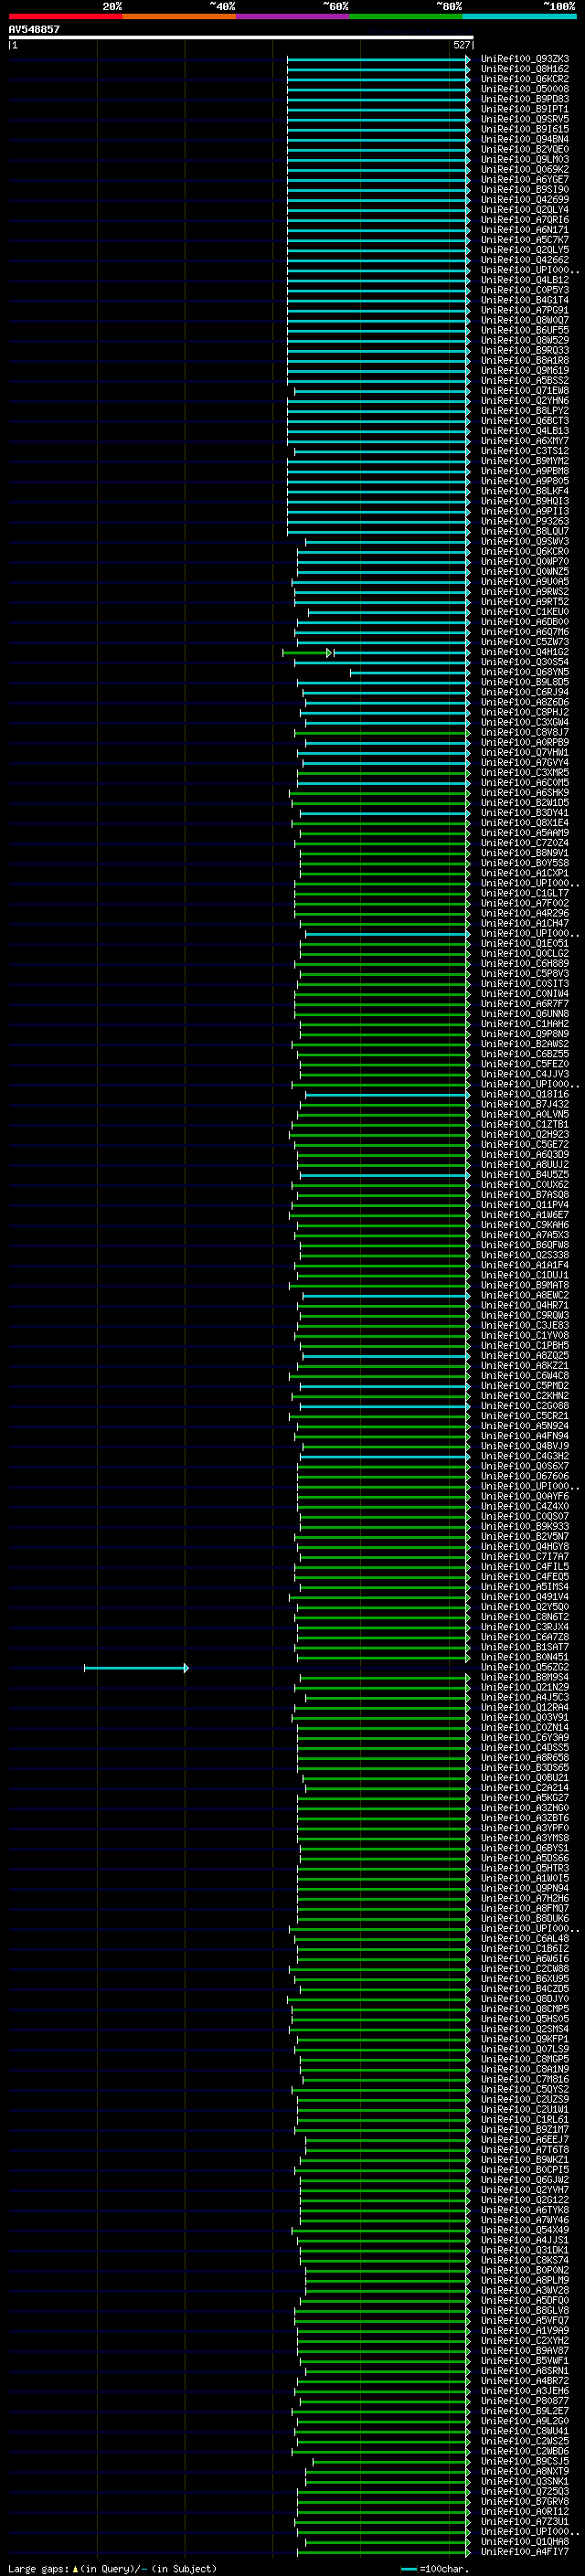The width and height of the screenshot is (585, 2576).
Task: Select UniRef100_Q4H1G2 label
Action: click(x=525, y=652)
